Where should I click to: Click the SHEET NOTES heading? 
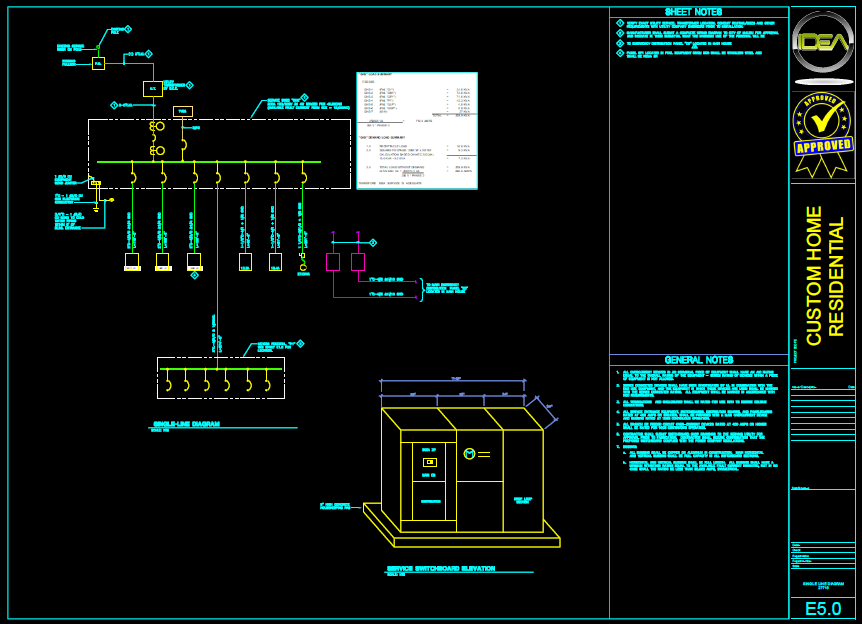click(699, 12)
